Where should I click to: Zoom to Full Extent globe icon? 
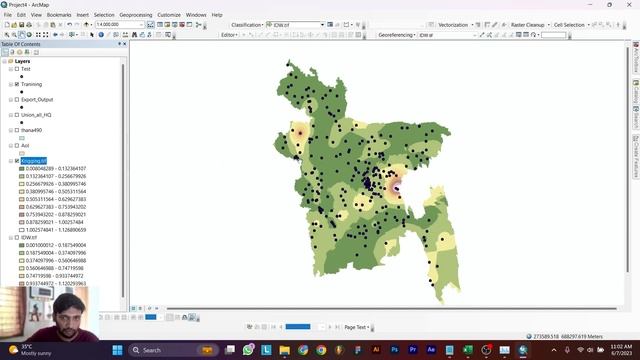click(29, 35)
